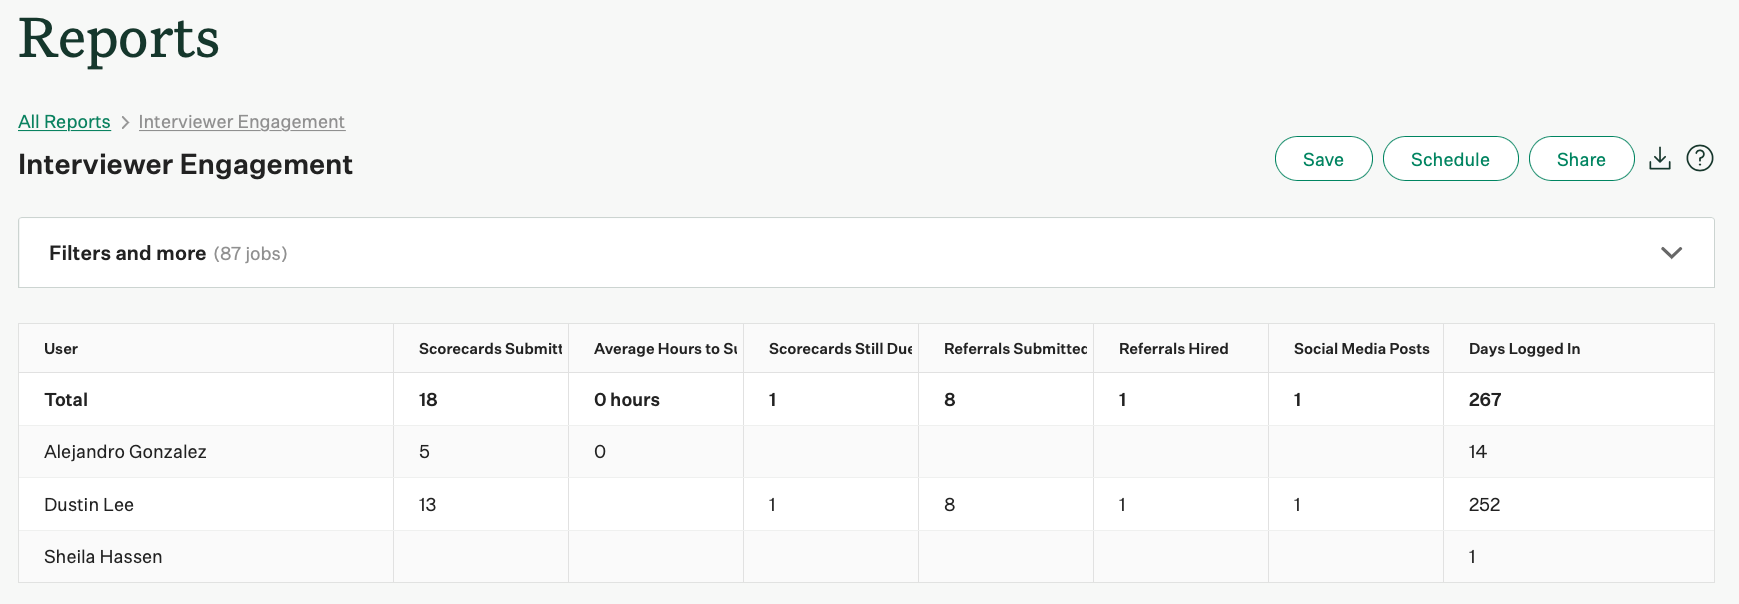Click Interviewer Engagement report title
This screenshot has width=1739, height=604.
tap(185, 164)
